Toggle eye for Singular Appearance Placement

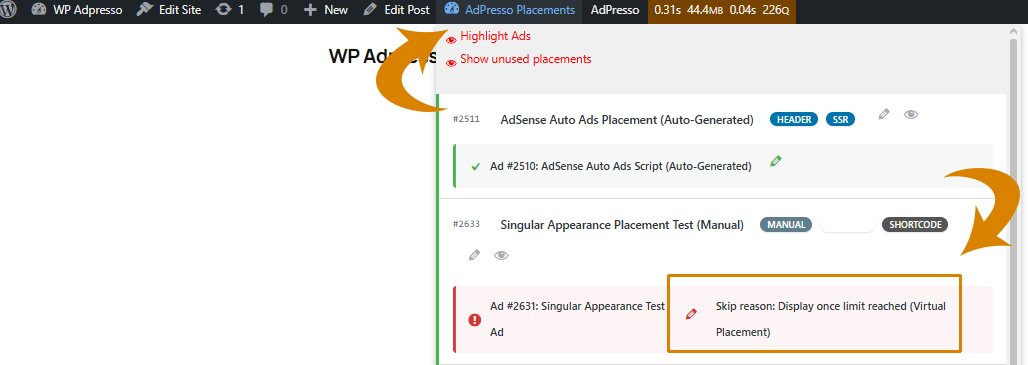tap(501, 256)
